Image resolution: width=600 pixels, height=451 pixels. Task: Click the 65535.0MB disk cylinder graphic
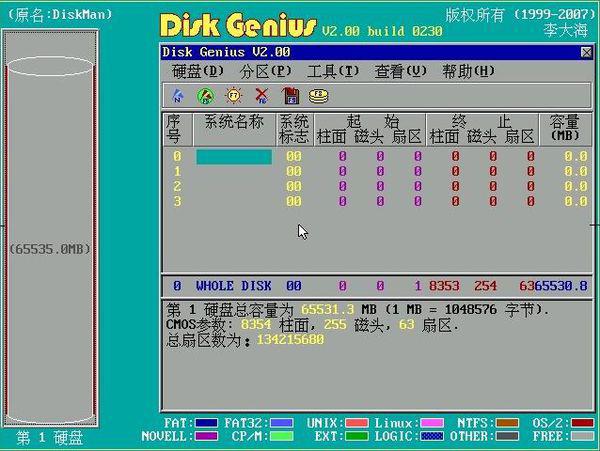coord(50,242)
